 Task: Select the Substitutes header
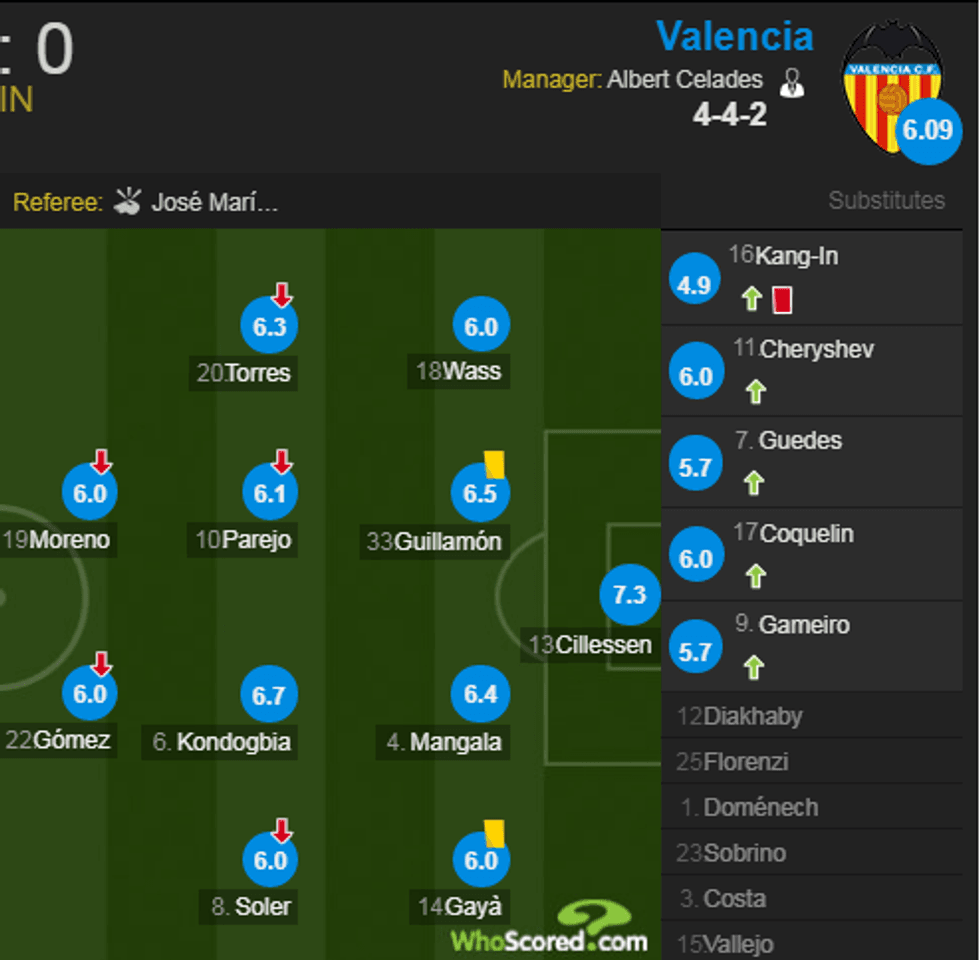click(886, 200)
